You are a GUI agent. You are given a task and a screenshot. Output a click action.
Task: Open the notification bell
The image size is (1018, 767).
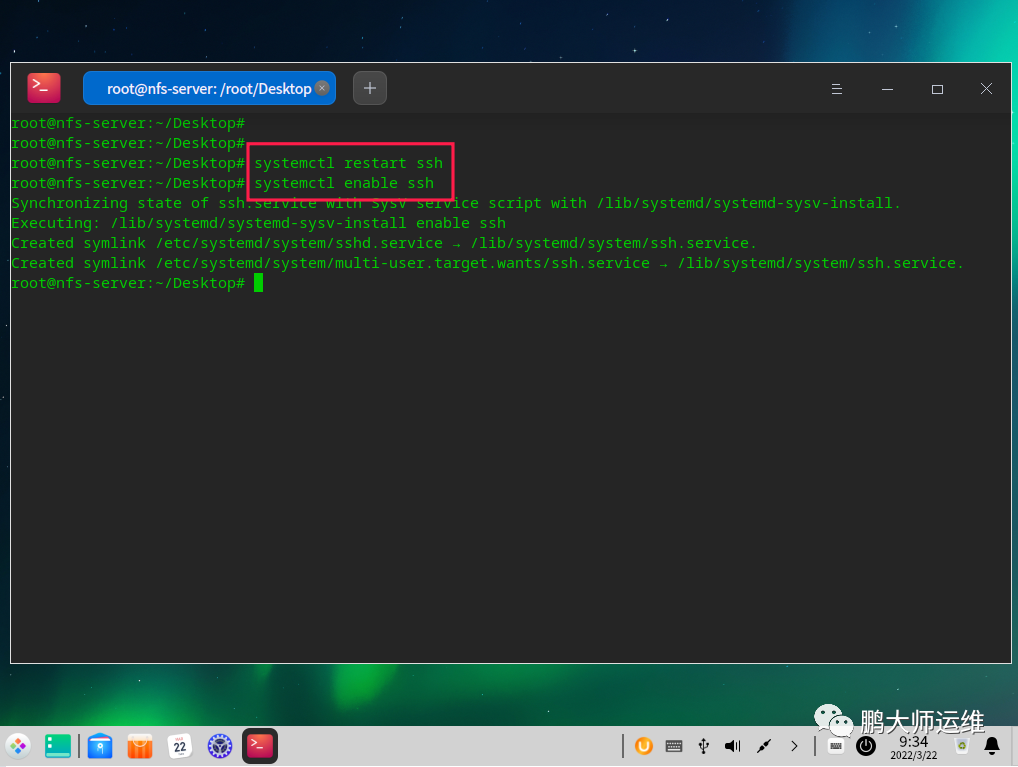coord(992,746)
